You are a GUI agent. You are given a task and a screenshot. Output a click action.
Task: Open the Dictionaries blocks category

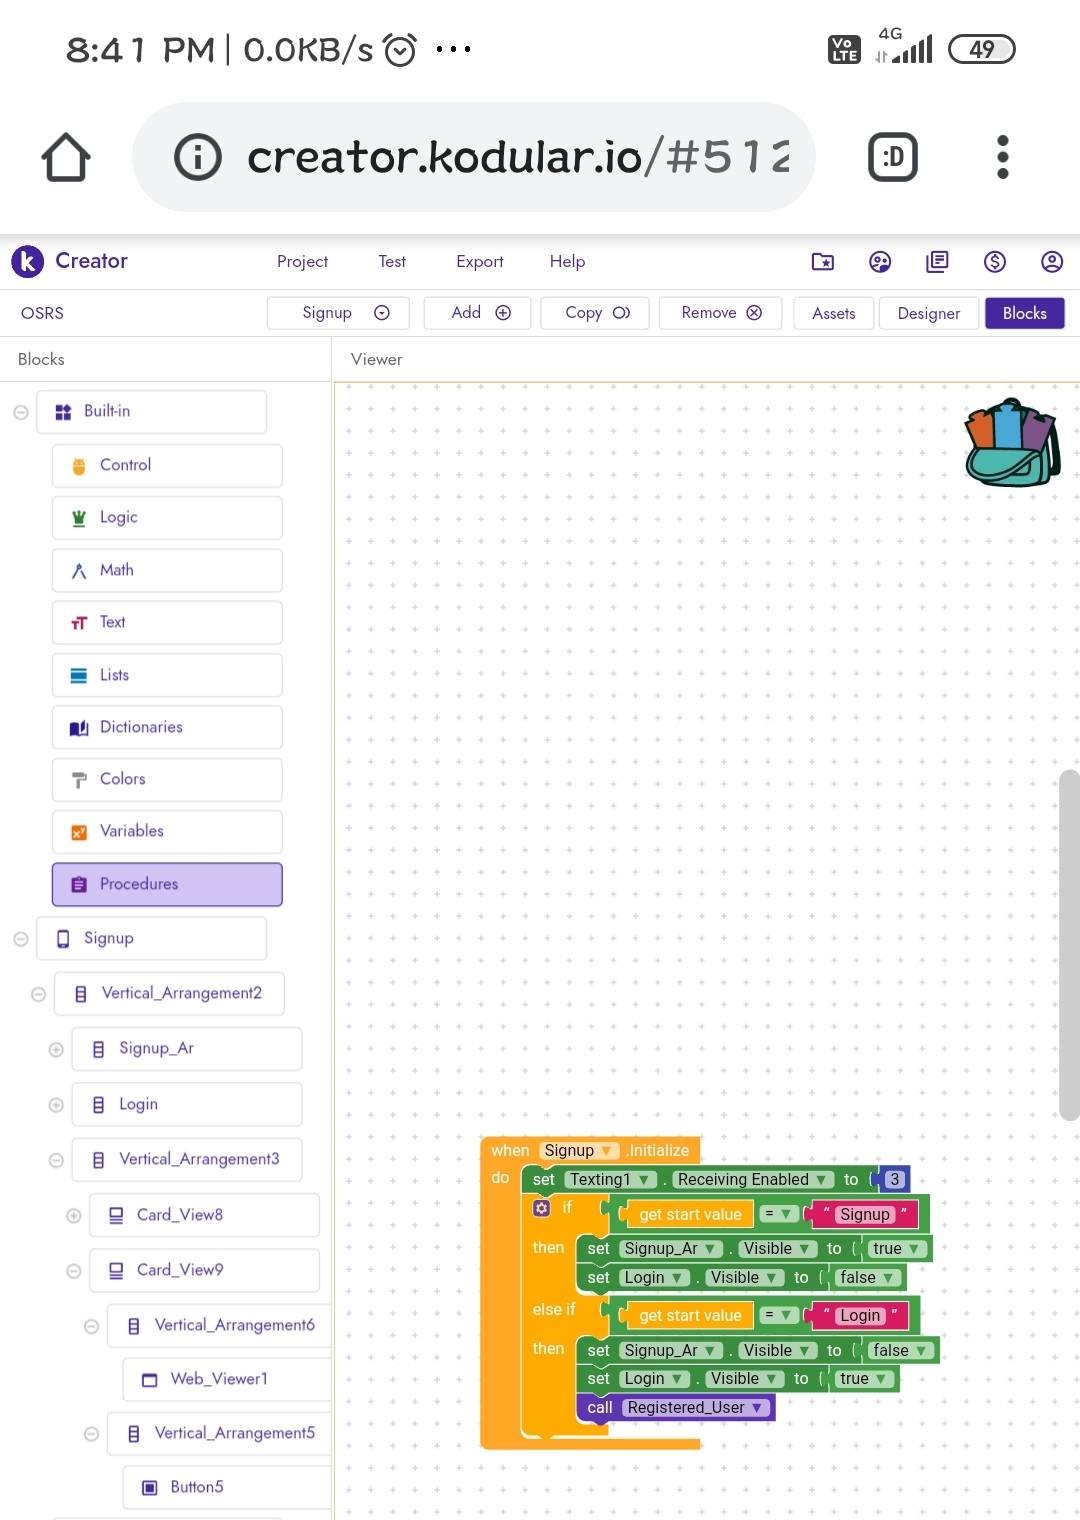167,727
